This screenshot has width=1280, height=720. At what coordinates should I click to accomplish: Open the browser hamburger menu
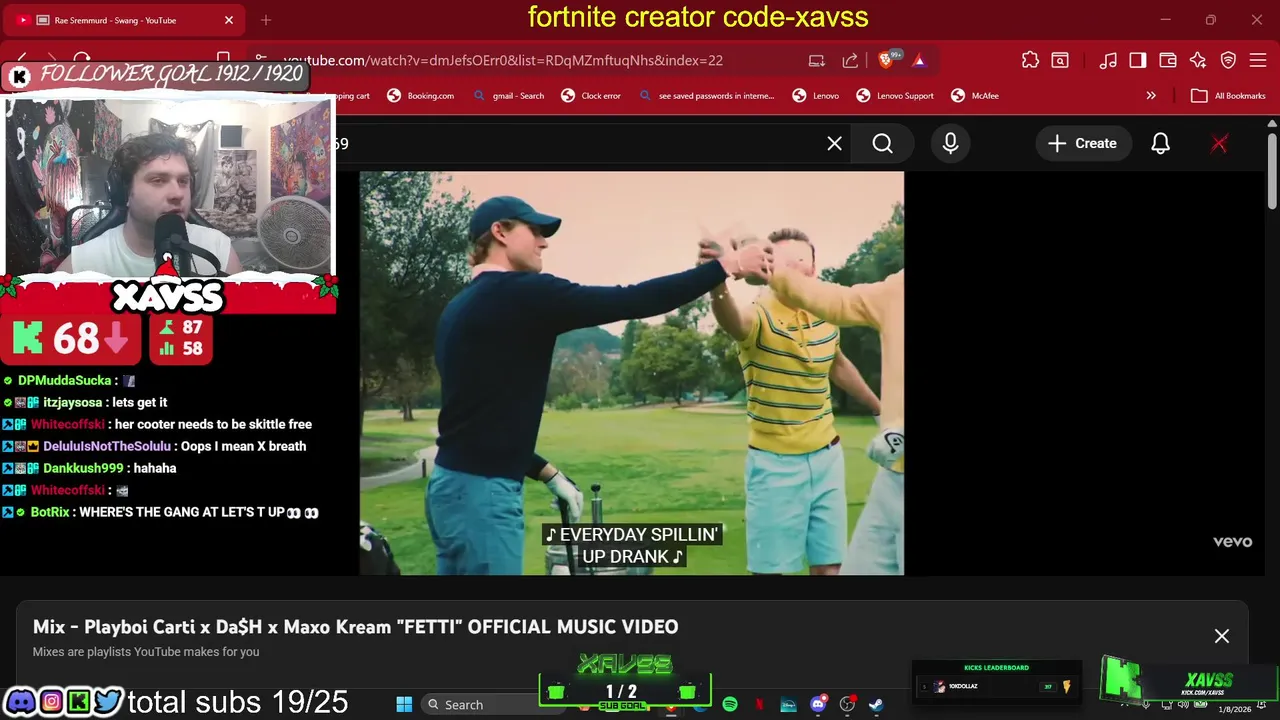[x=1259, y=60]
